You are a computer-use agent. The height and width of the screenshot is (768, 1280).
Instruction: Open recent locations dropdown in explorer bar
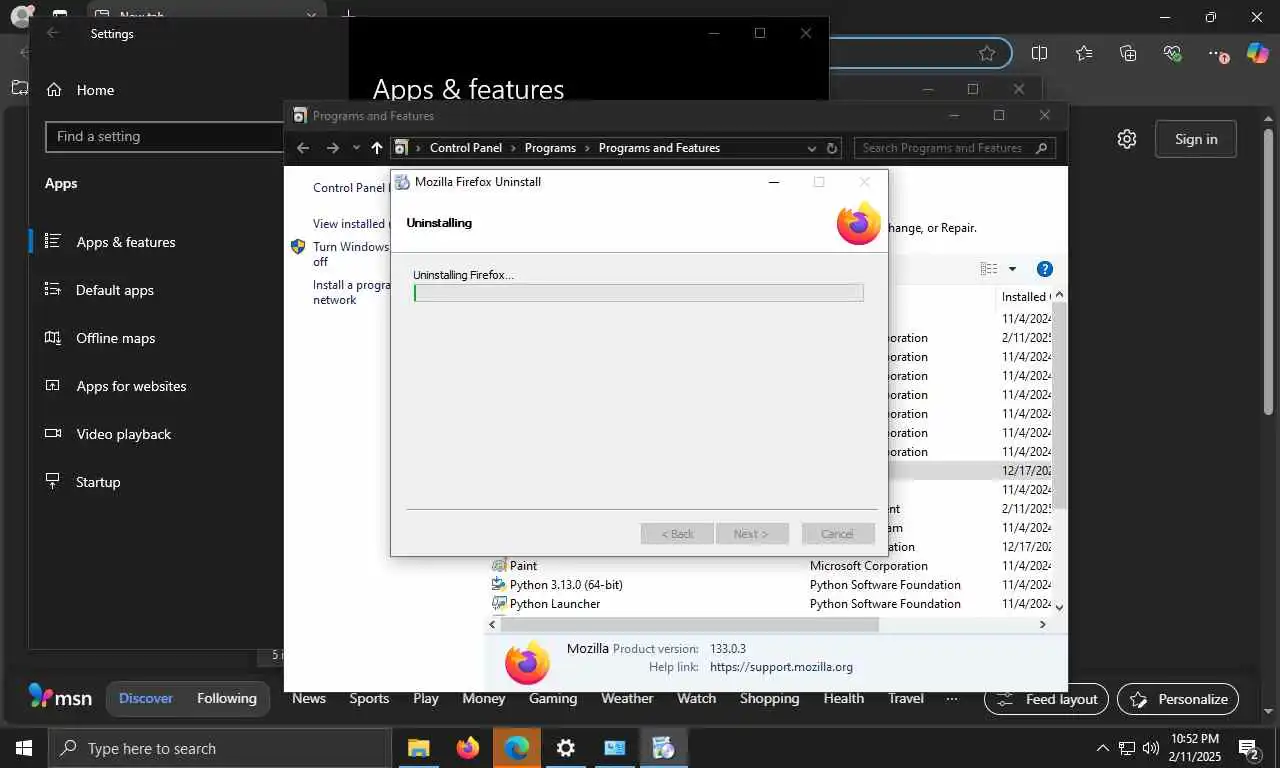(x=356, y=148)
